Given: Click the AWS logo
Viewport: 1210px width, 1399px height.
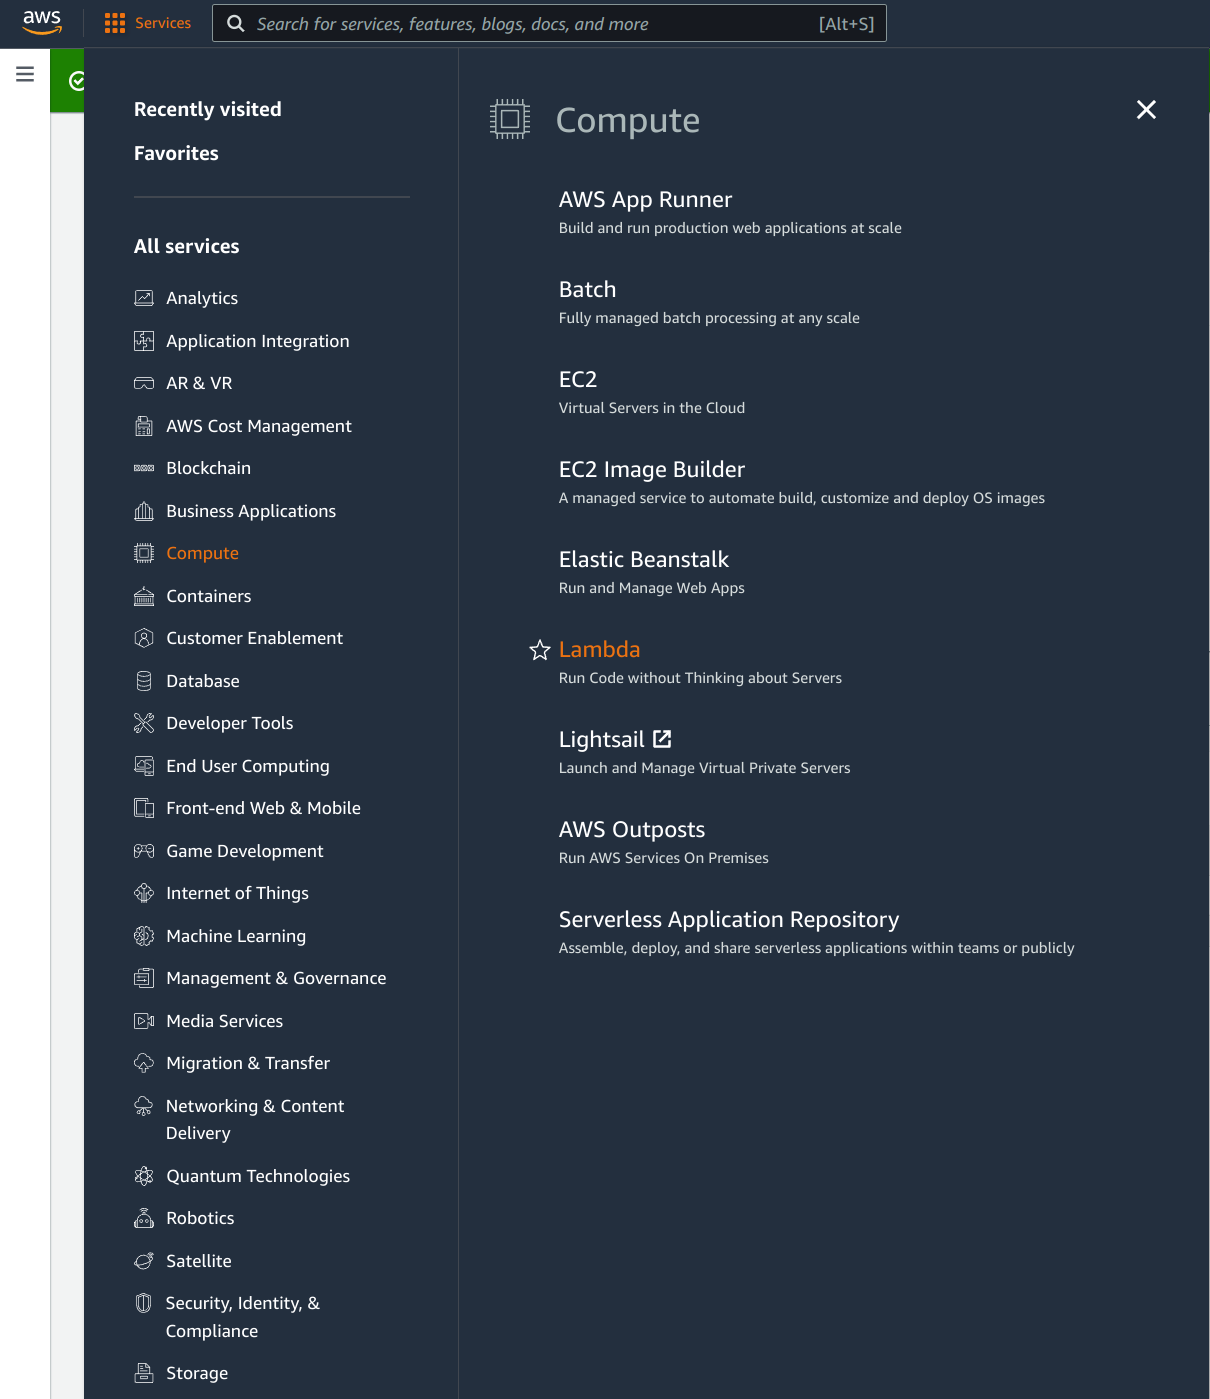Looking at the screenshot, I should click(x=40, y=23).
